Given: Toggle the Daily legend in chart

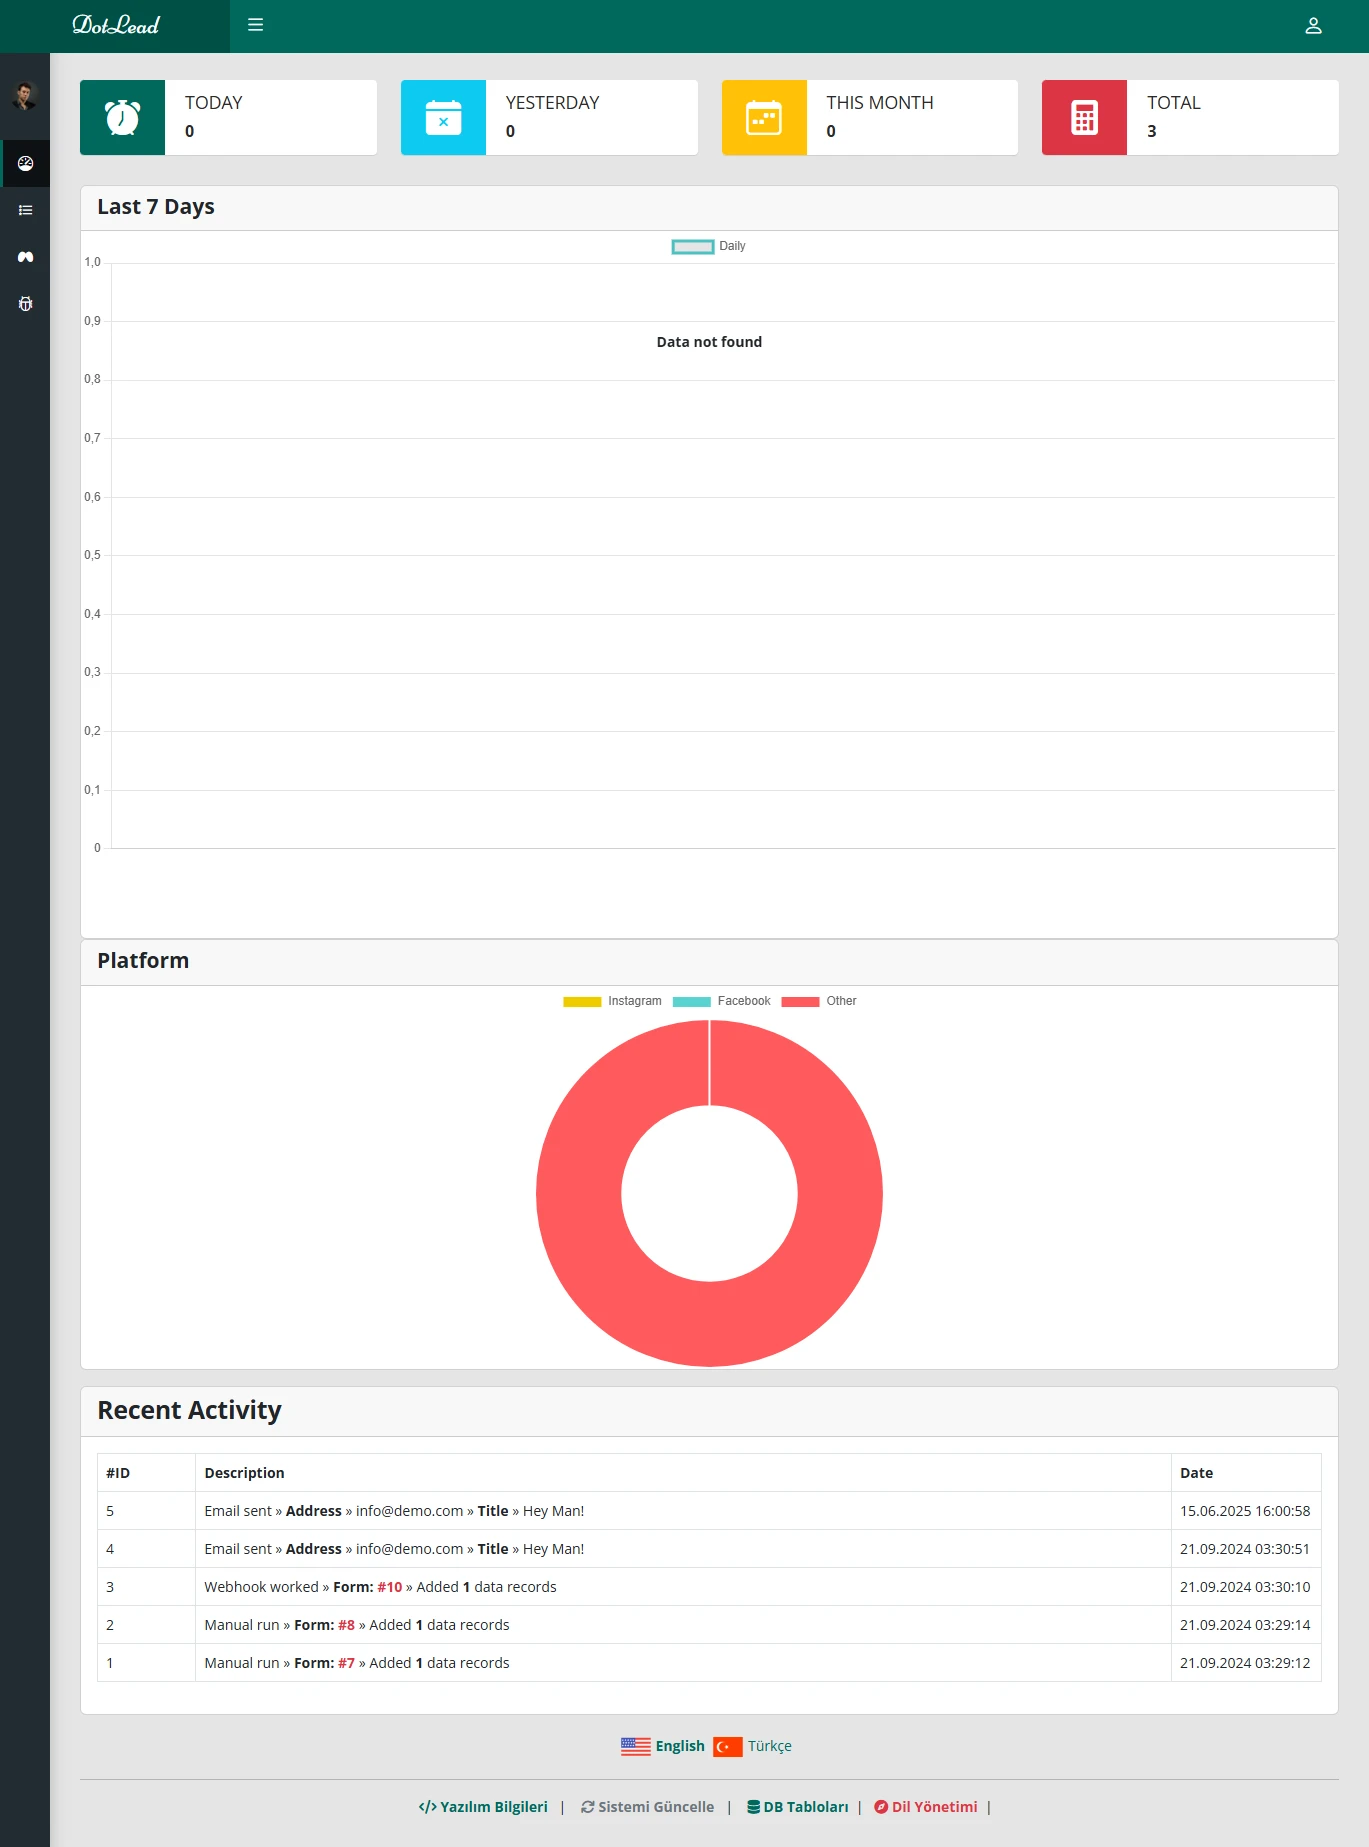Looking at the screenshot, I should 708,246.
